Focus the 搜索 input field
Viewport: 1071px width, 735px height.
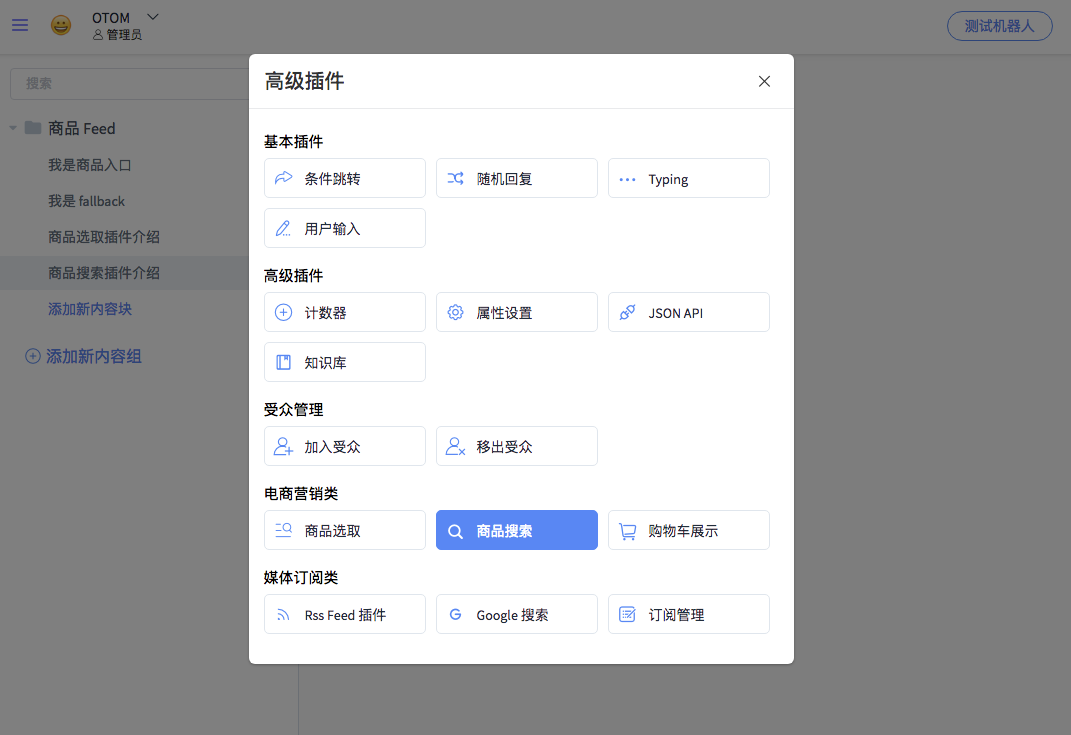(x=130, y=83)
